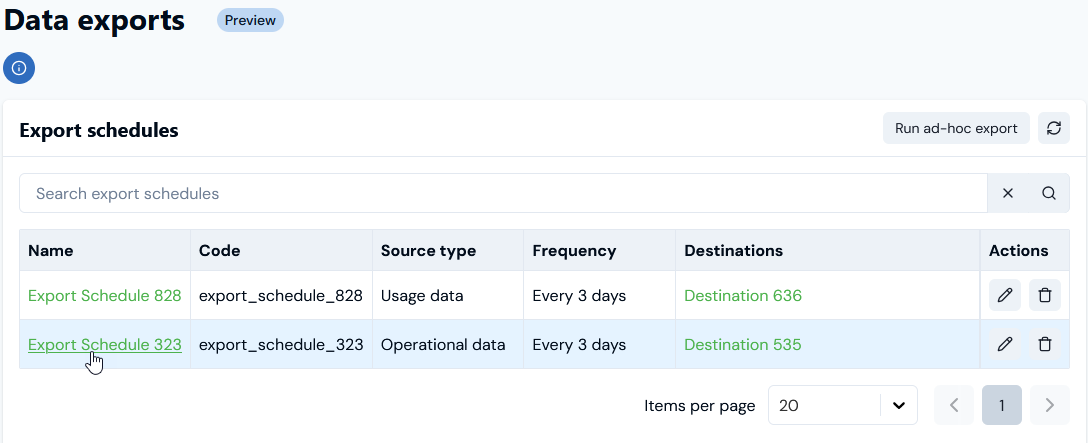Open the Items per page dropdown
This screenshot has width=1088, height=443.
pos(843,405)
